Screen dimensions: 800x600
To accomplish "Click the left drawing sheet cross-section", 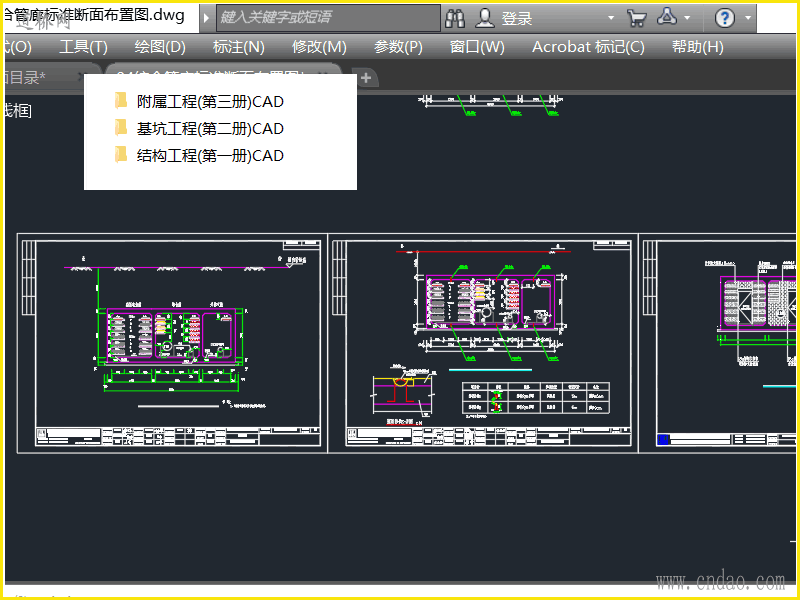I will (x=171, y=336).
